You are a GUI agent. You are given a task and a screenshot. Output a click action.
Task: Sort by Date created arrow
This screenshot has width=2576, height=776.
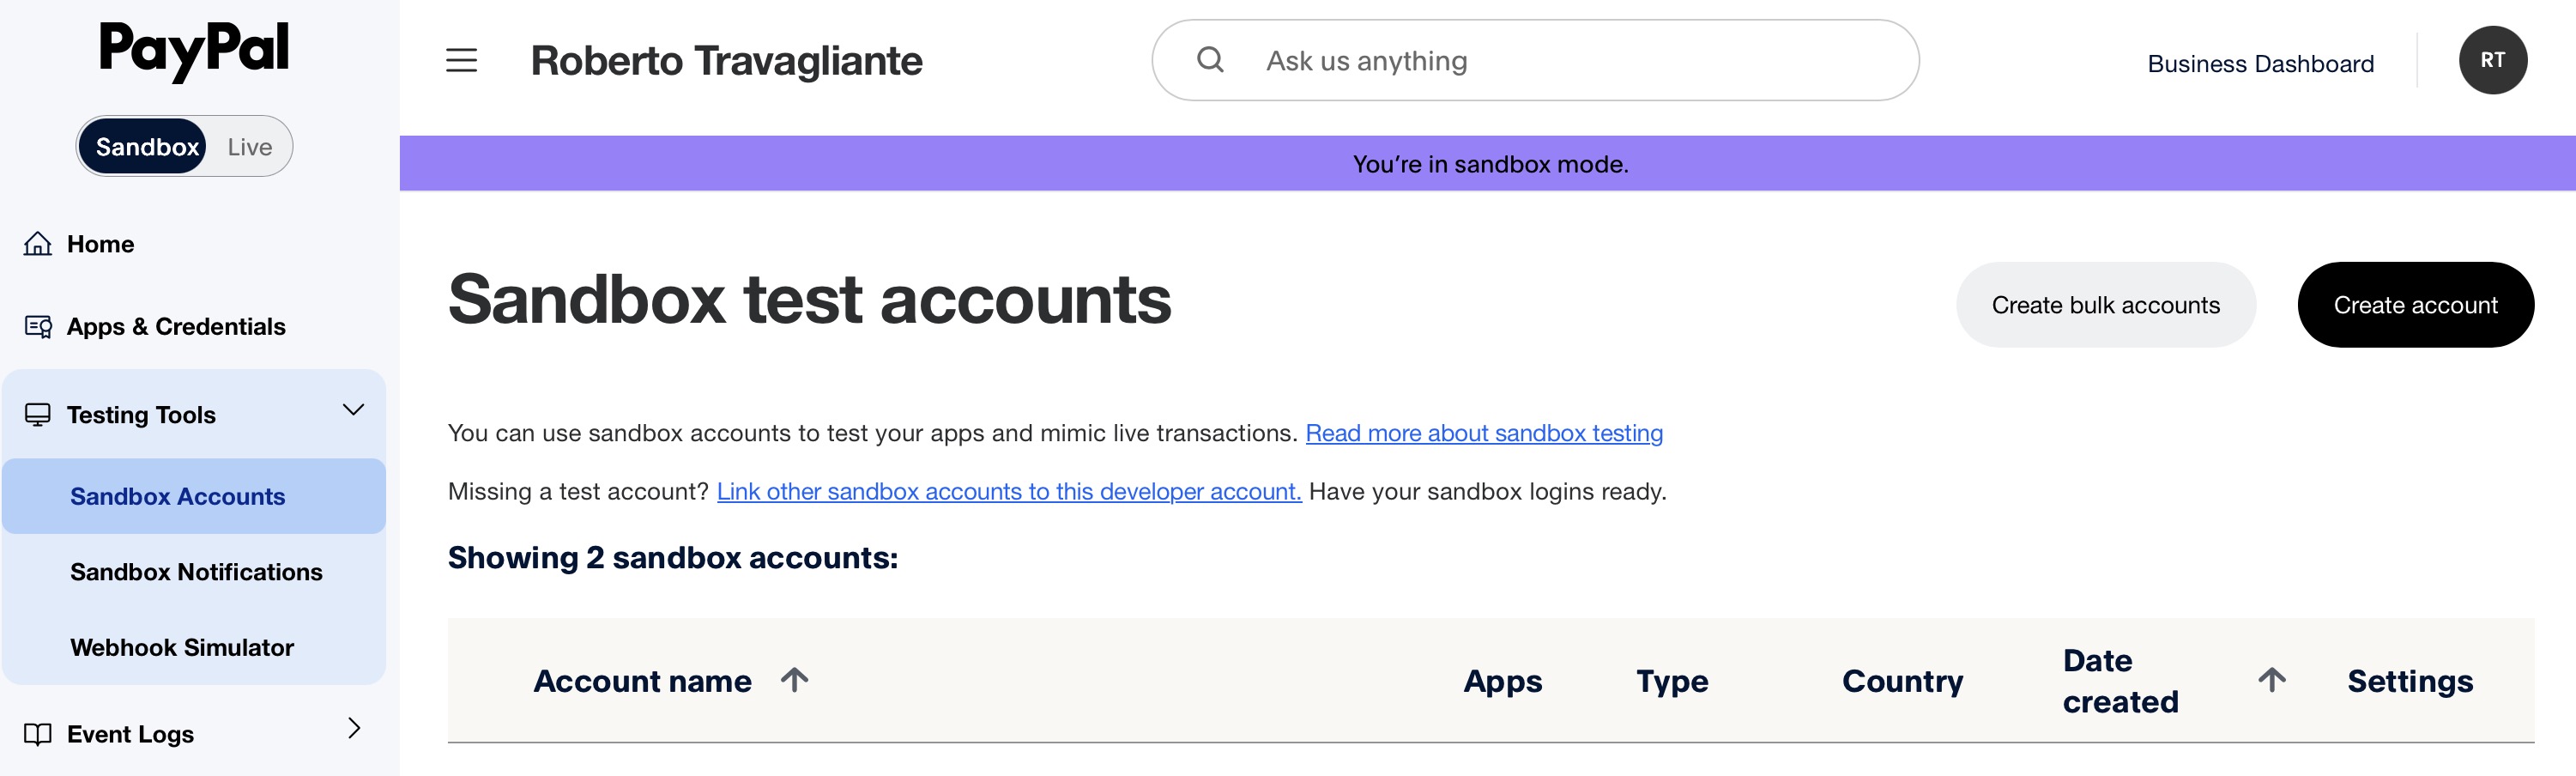click(x=2271, y=680)
